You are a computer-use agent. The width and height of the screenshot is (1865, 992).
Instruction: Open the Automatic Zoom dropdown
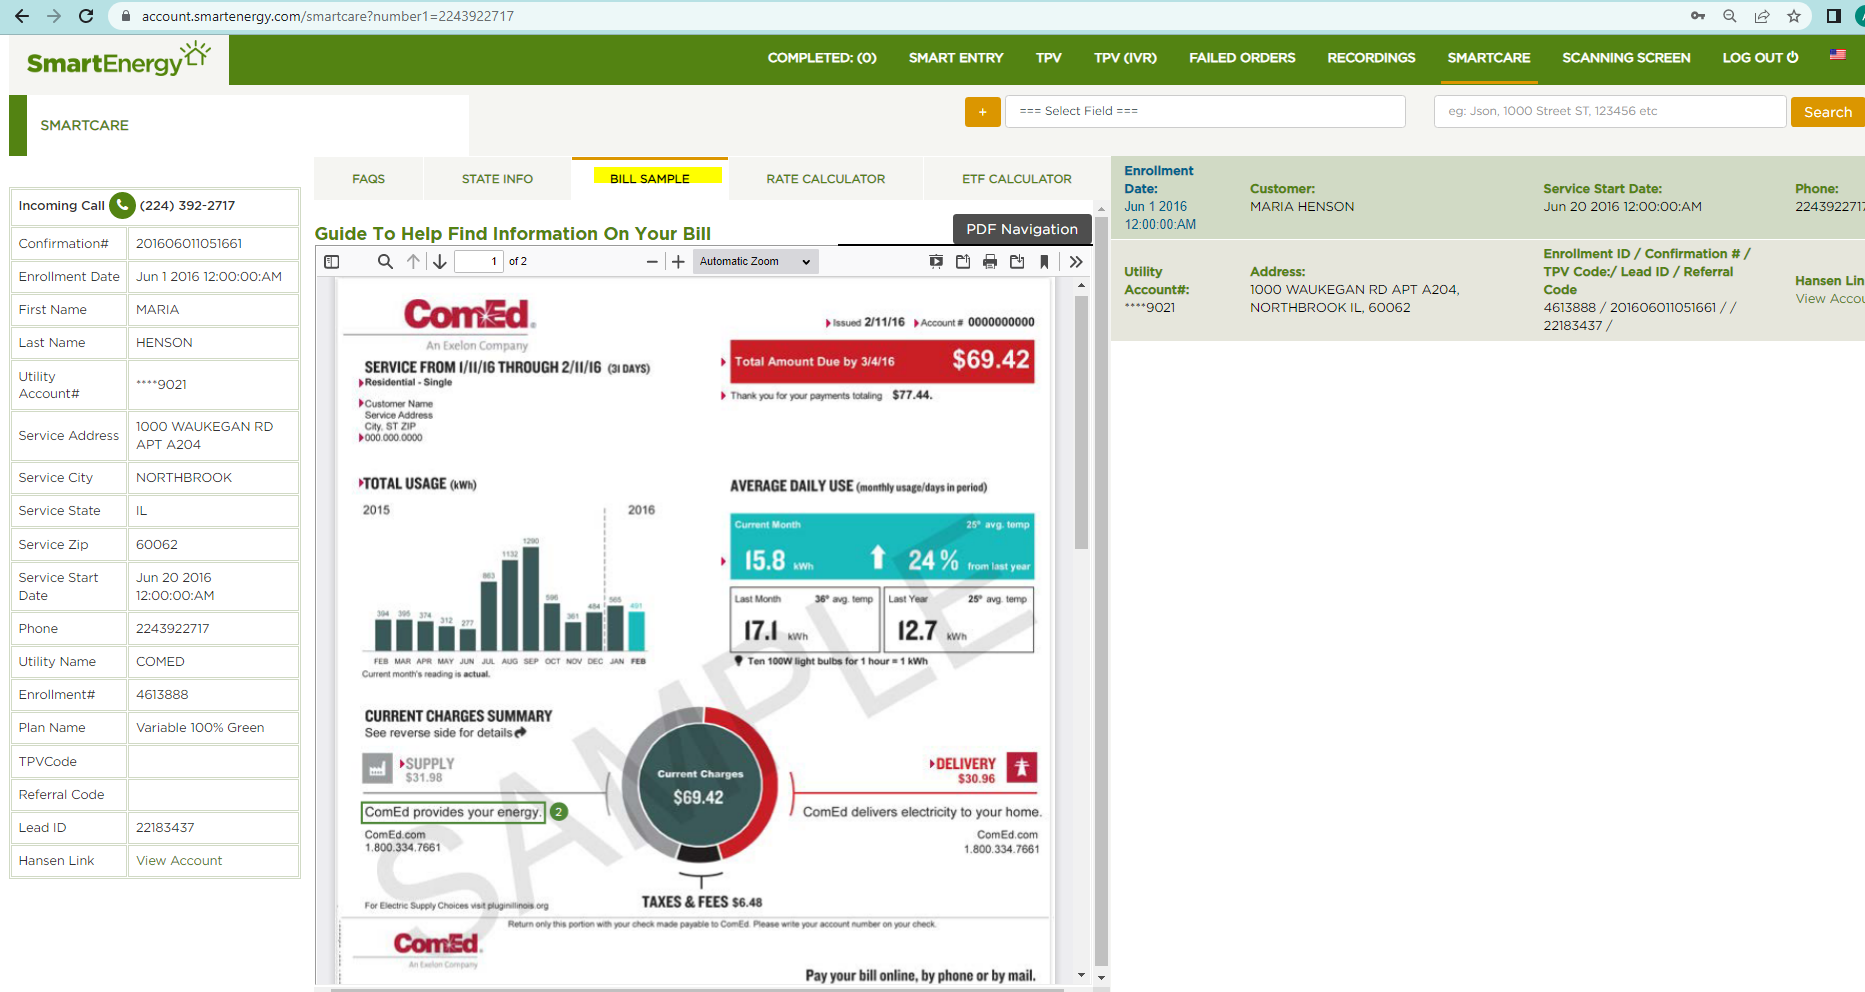point(755,262)
